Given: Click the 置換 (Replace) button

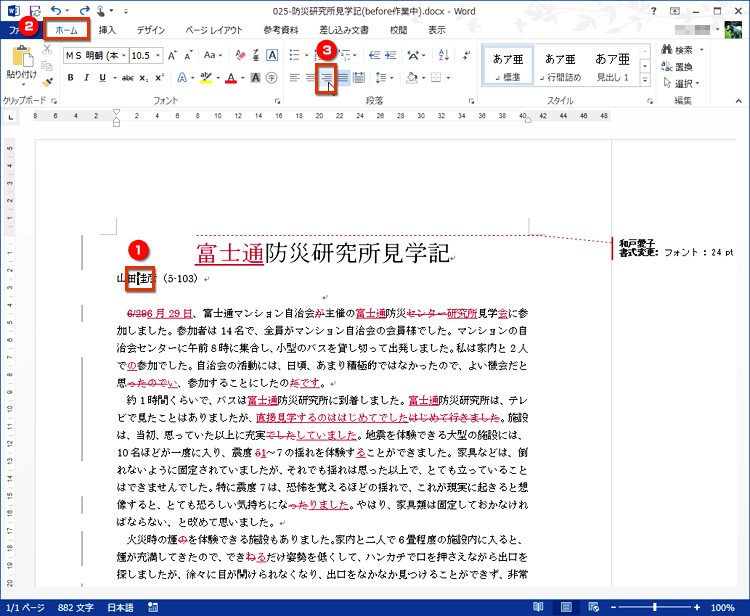Looking at the screenshot, I should click(677, 66).
